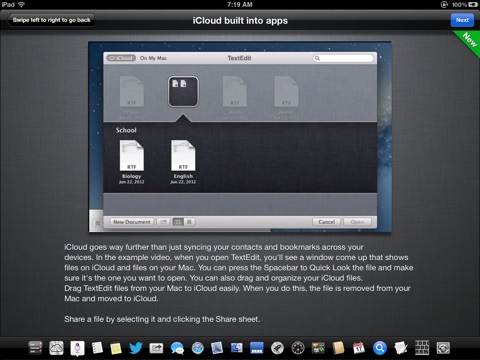The width and height of the screenshot is (480, 360).
Task: Open the blue Spotlight magnifier icon
Action: point(380,348)
